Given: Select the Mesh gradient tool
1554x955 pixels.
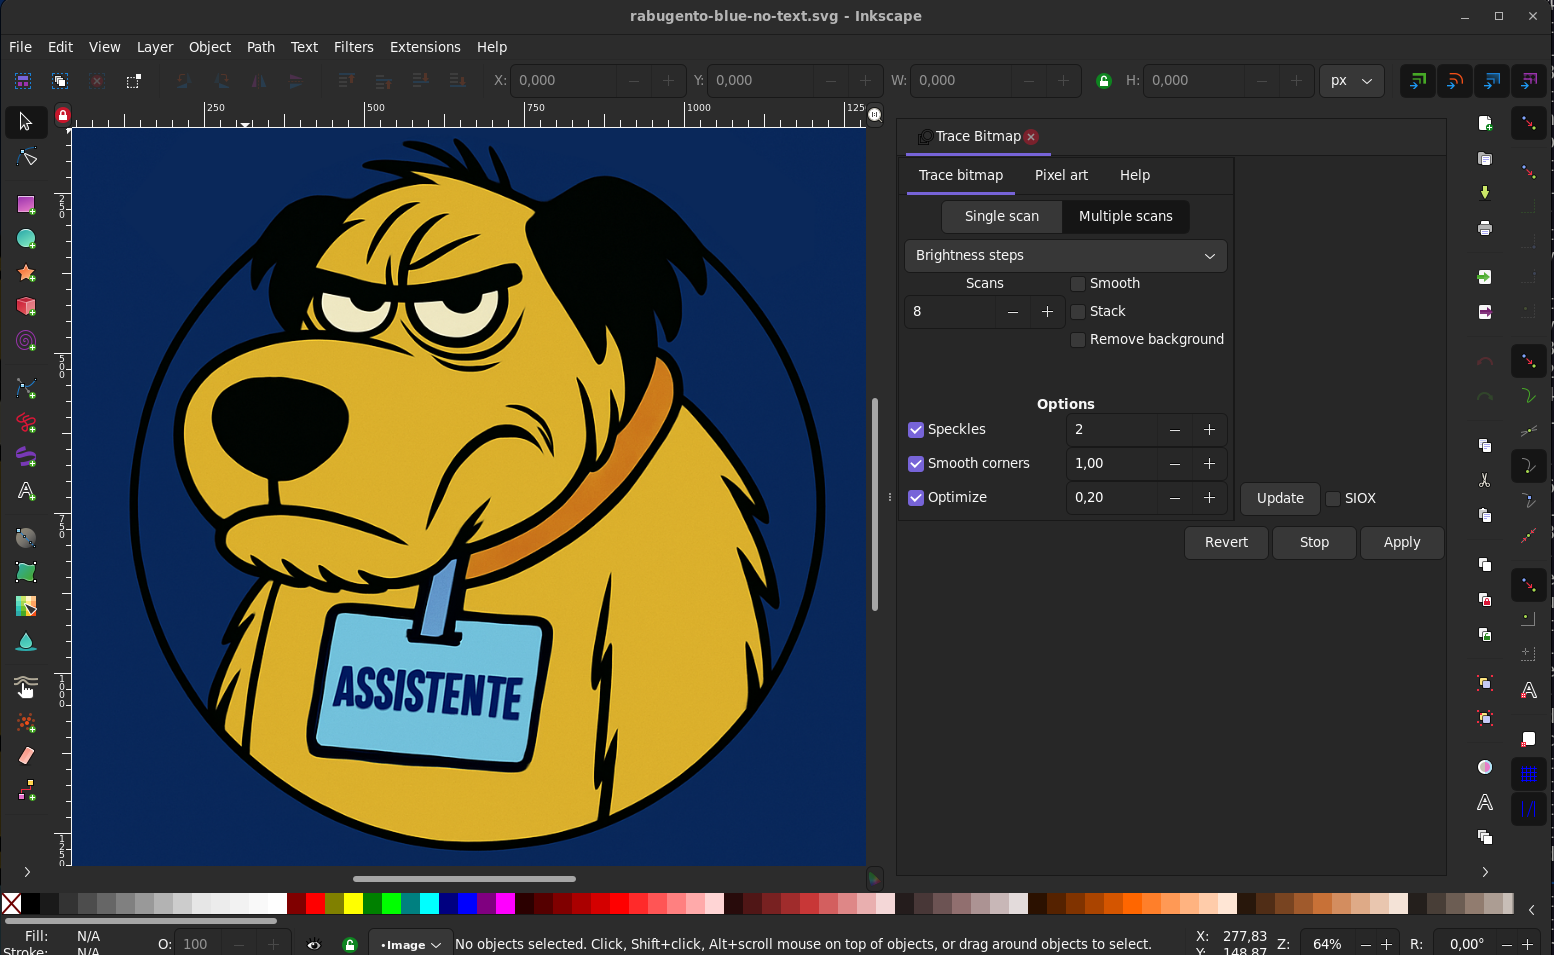Looking at the screenshot, I should tap(26, 572).
